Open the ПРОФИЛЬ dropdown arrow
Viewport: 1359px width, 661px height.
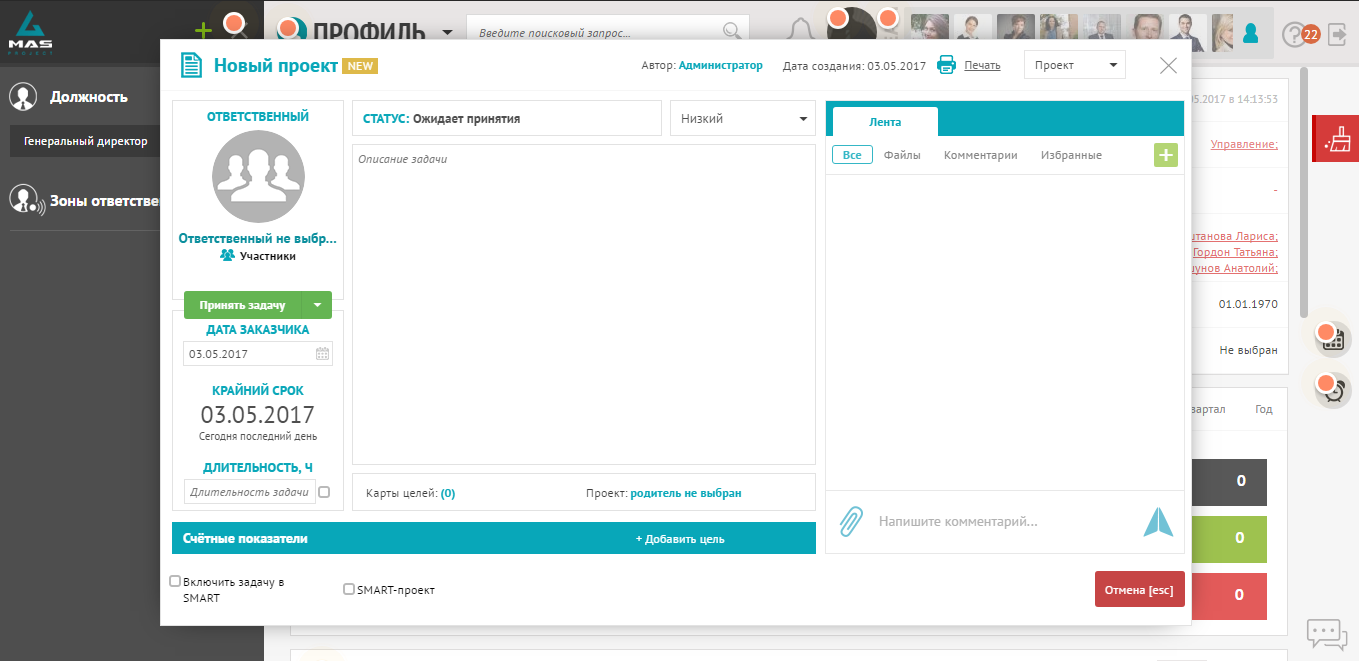[446, 32]
